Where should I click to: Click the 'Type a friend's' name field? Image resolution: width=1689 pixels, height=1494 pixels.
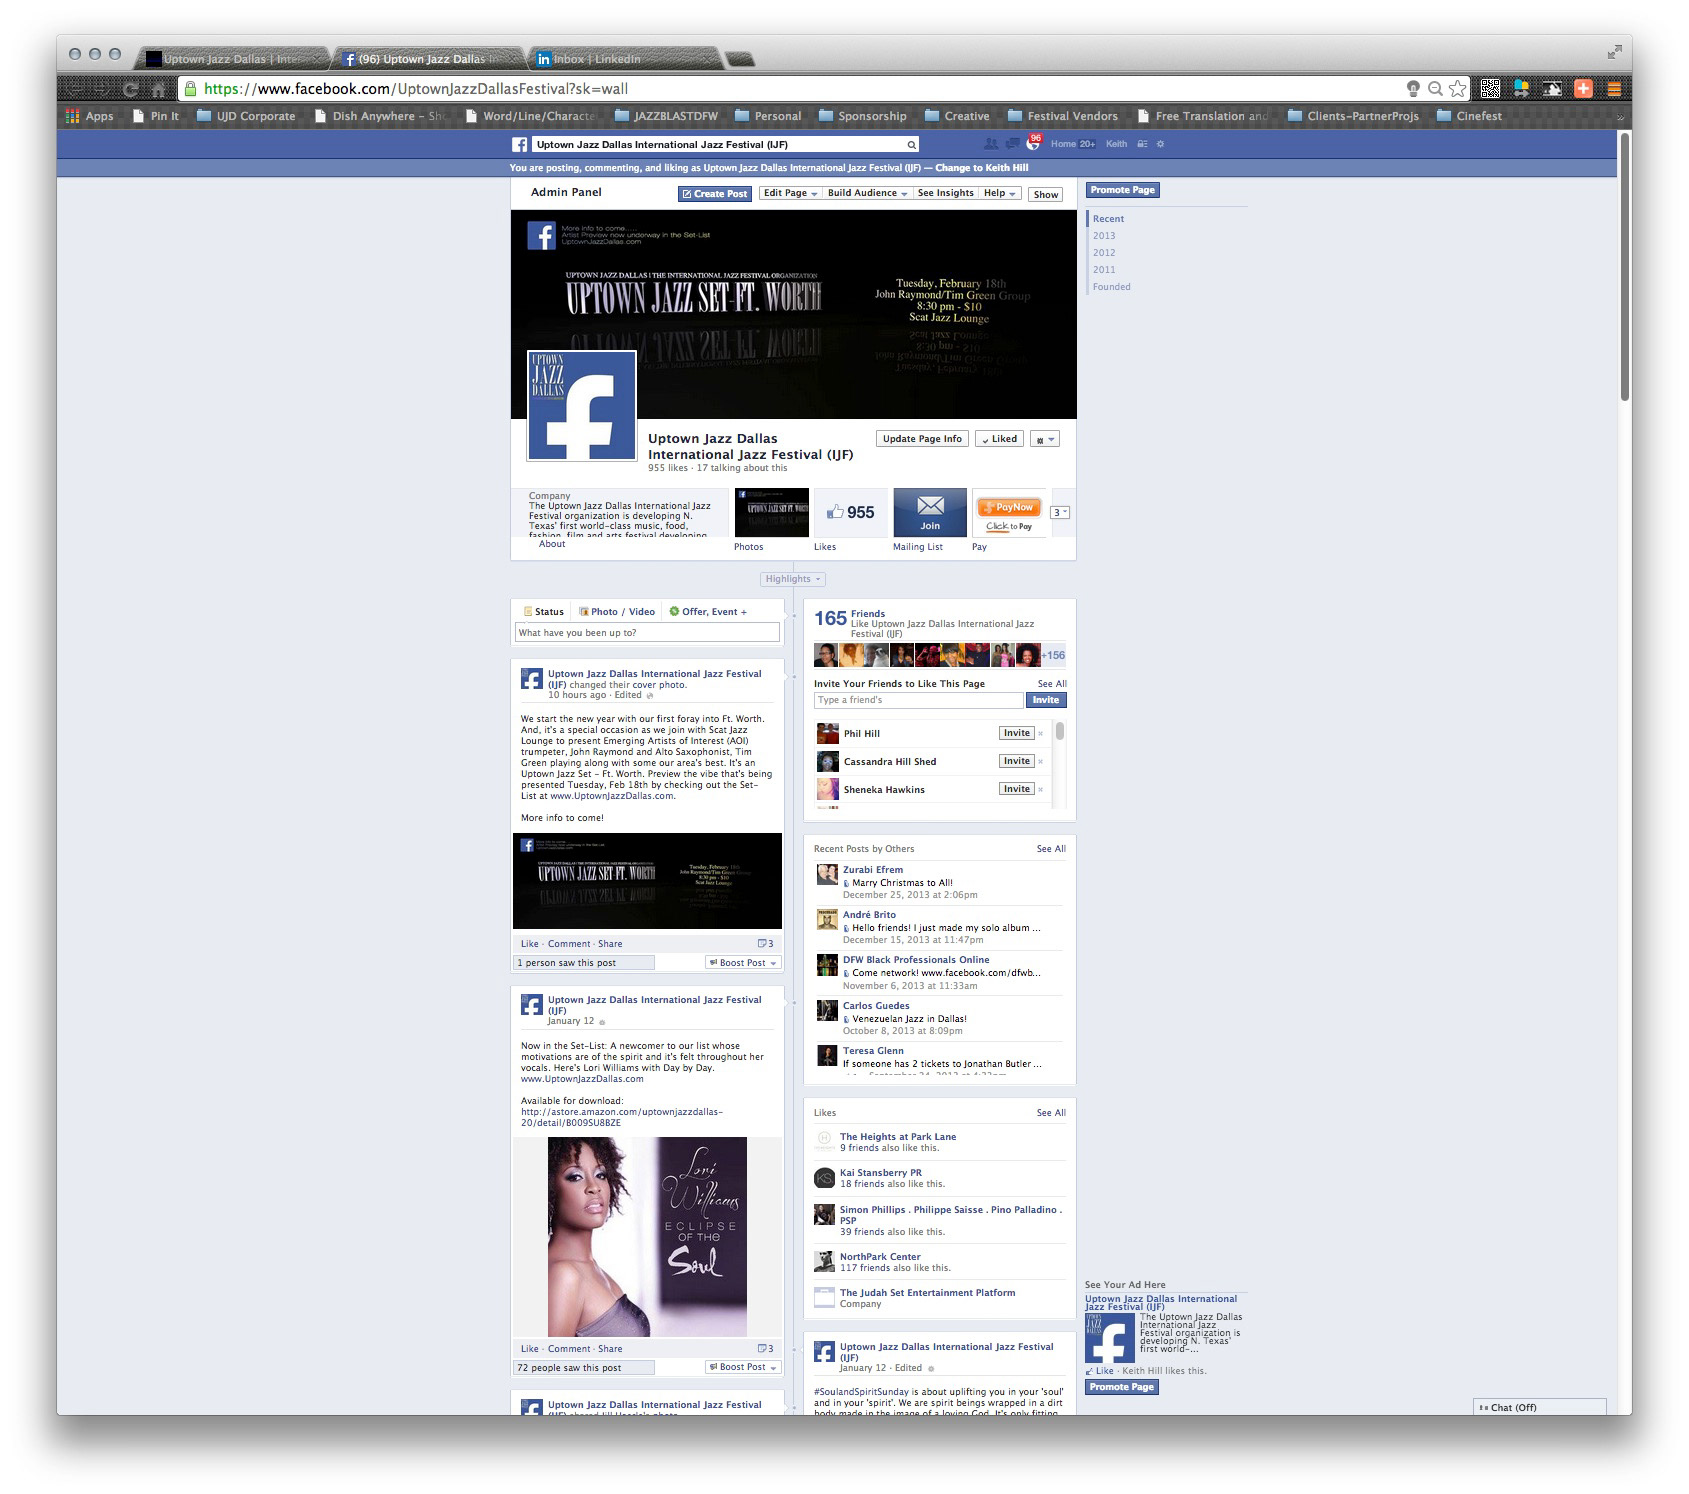pos(919,700)
